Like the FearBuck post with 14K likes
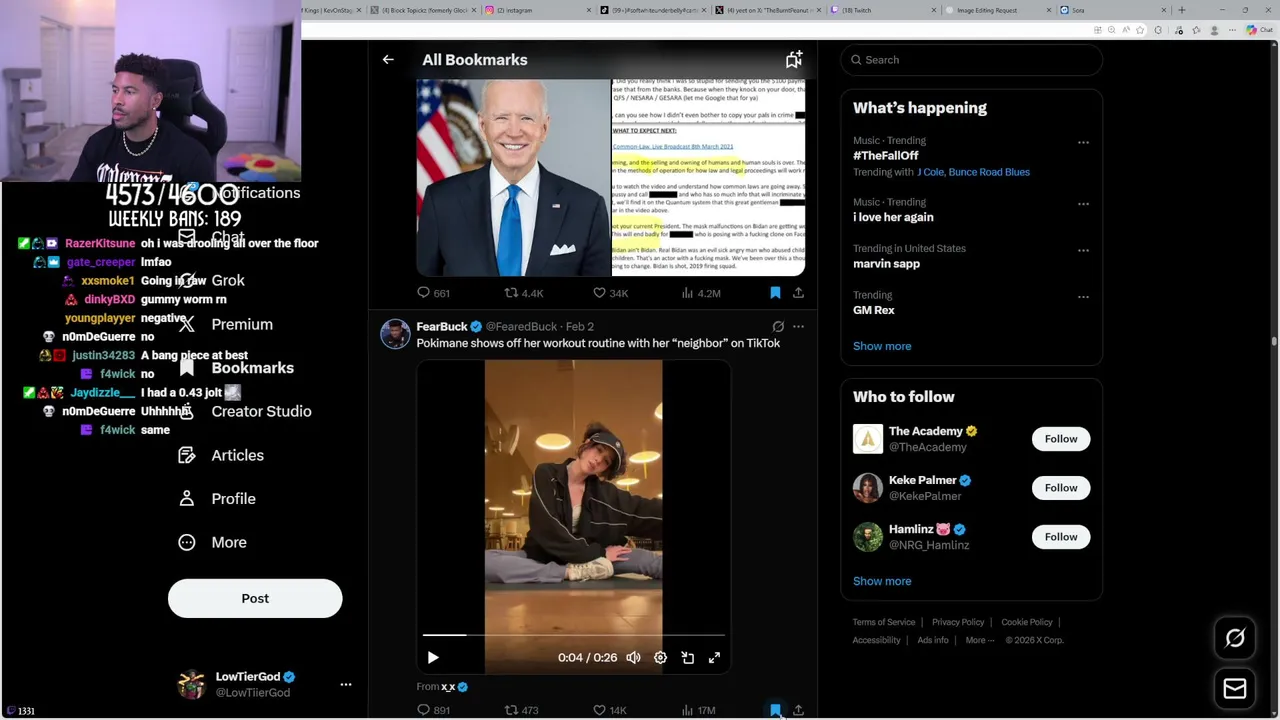Image resolution: width=1280 pixels, height=720 pixels. (610, 710)
